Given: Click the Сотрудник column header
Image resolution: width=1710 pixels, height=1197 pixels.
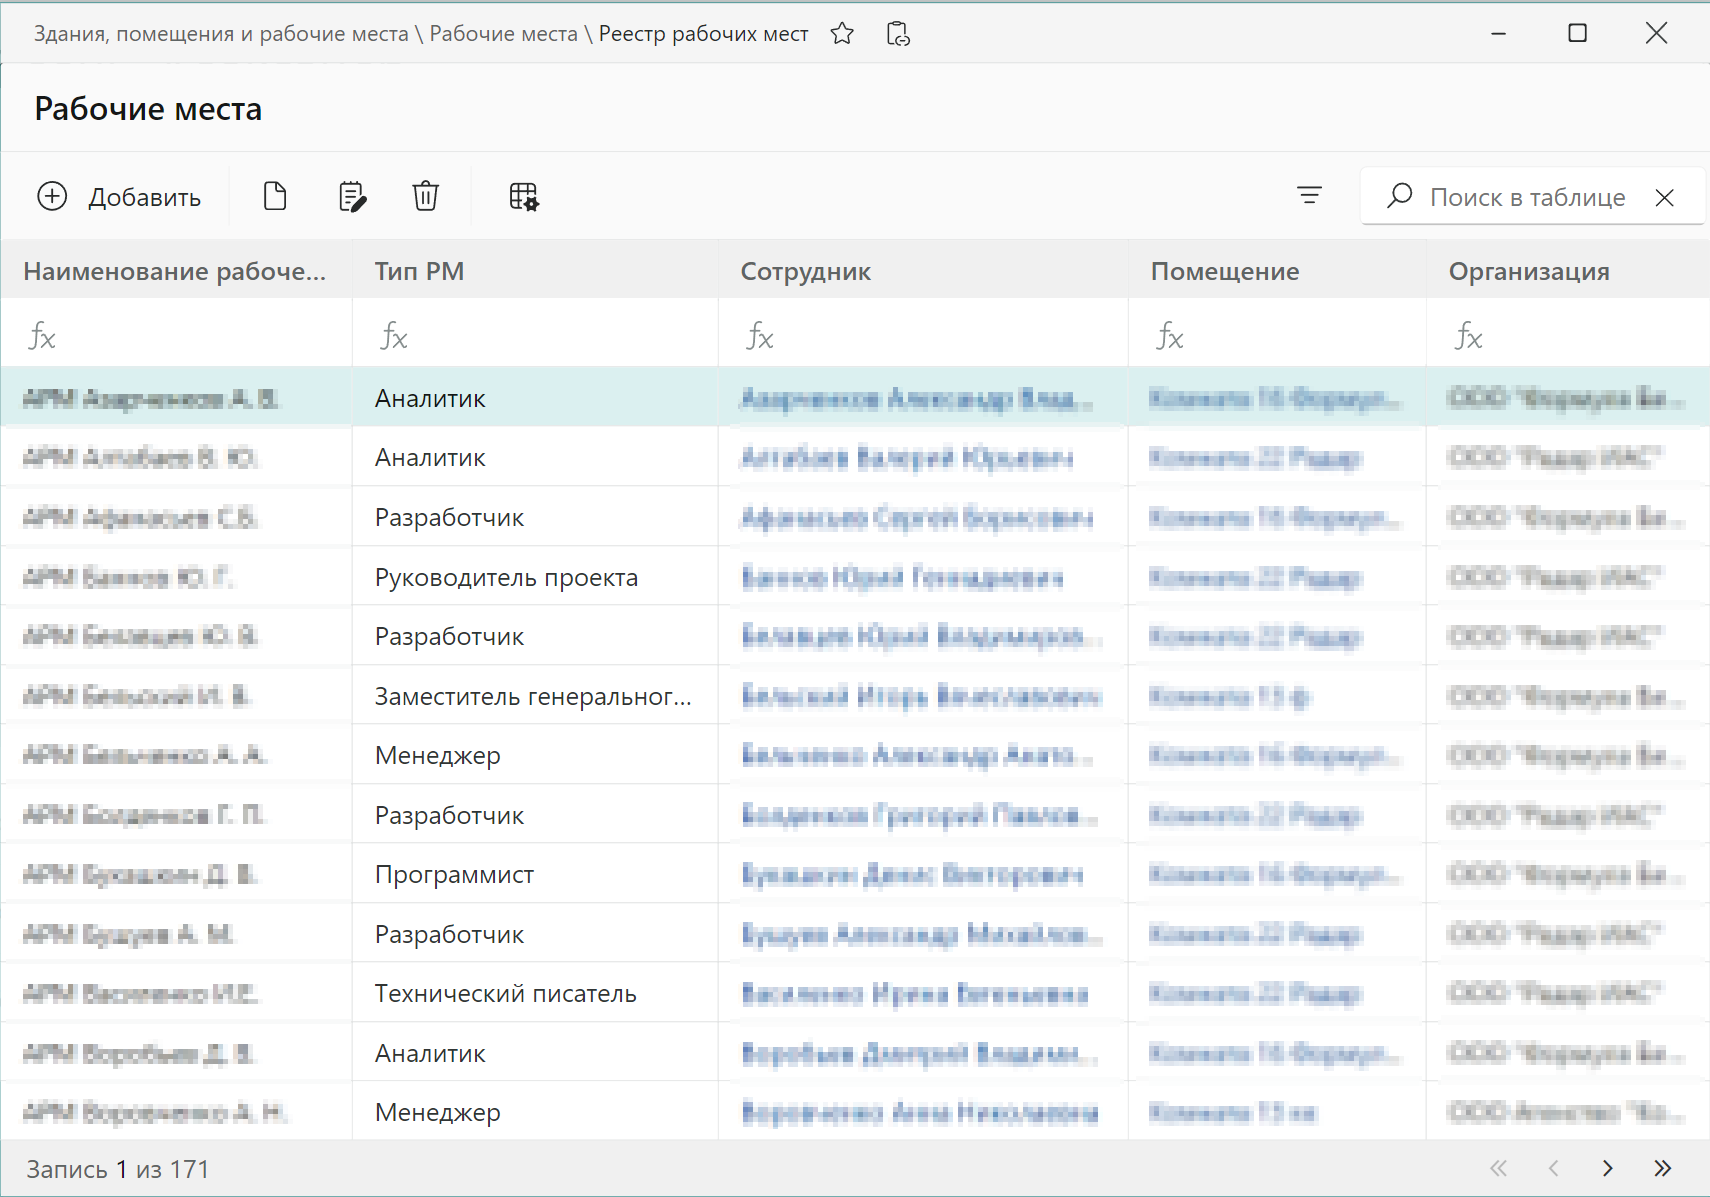Looking at the screenshot, I should [805, 271].
